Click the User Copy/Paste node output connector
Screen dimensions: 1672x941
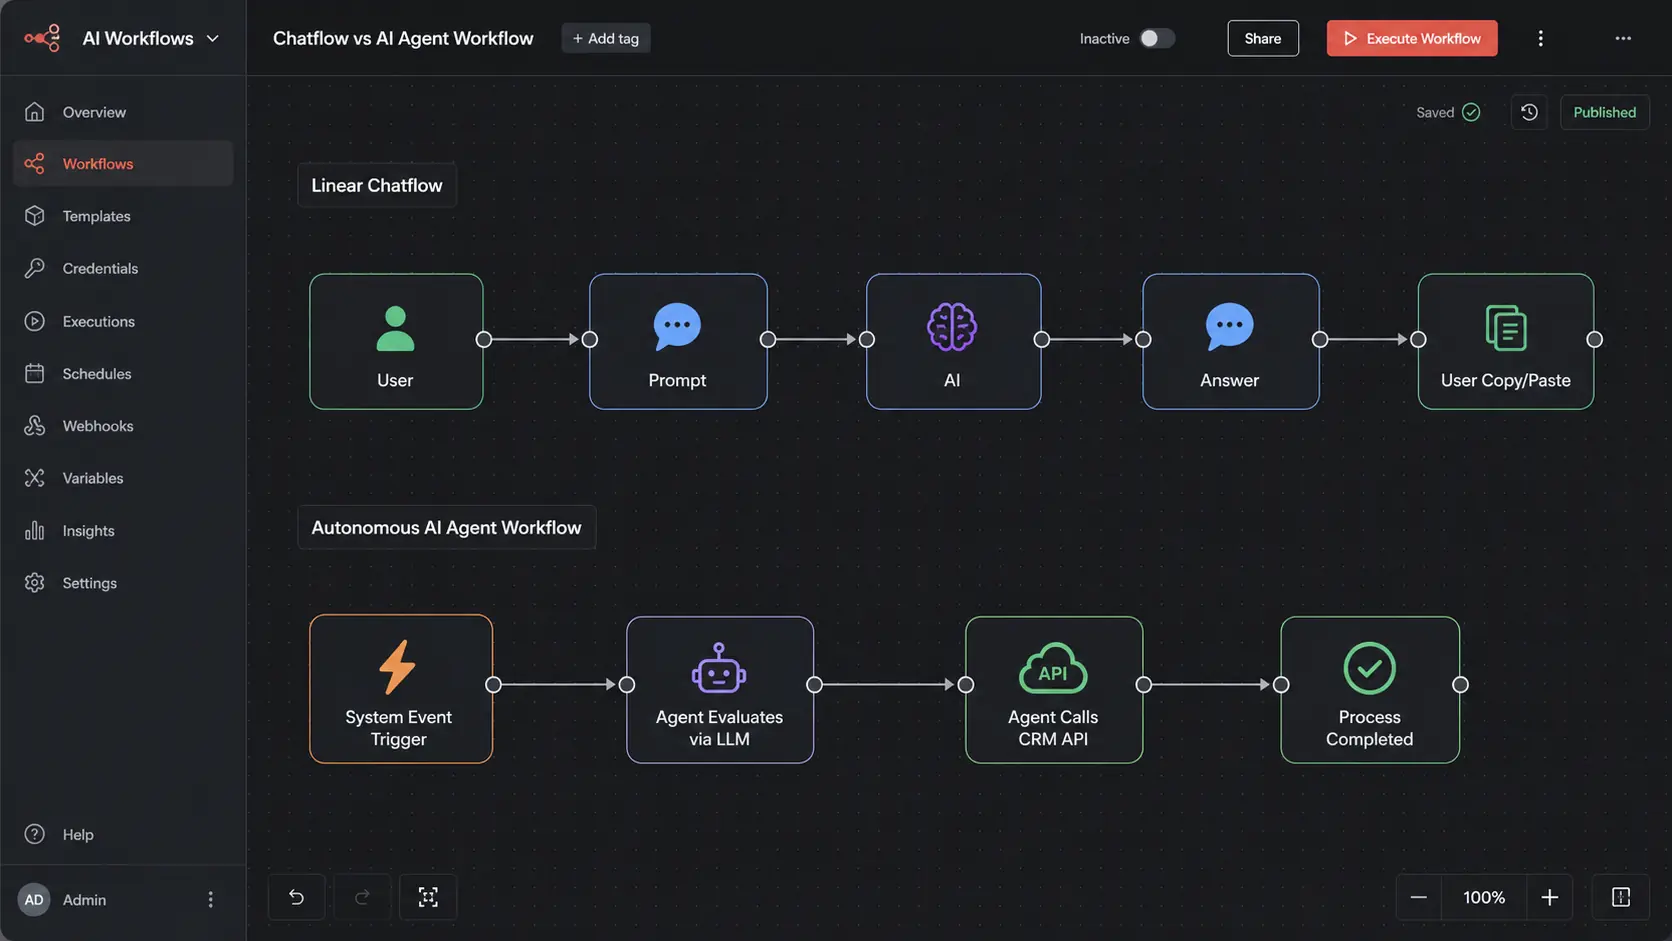(1595, 339)
